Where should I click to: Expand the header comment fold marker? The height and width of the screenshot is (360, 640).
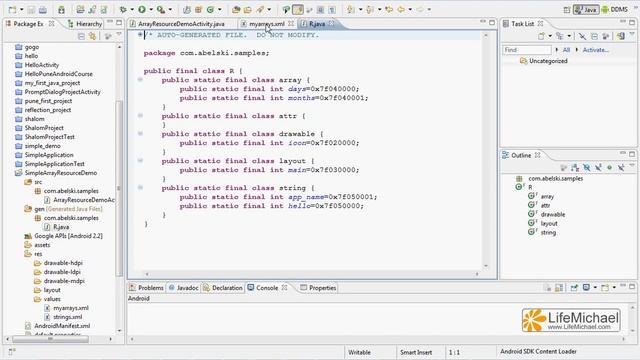click(x=140, y=35)
